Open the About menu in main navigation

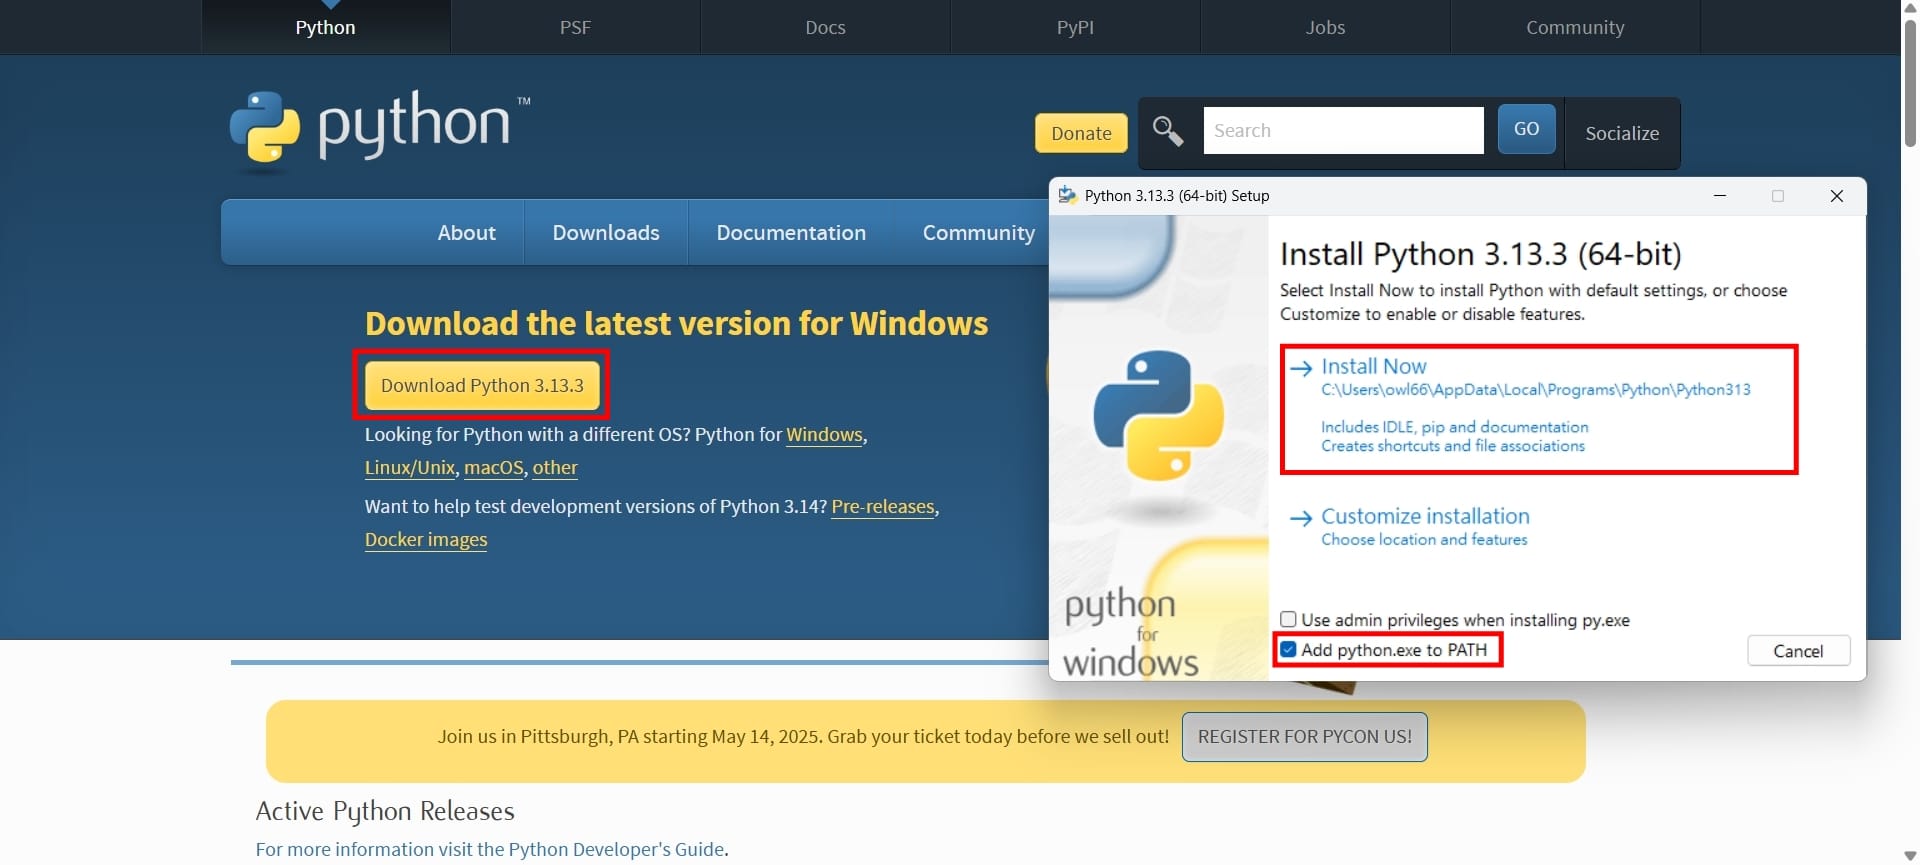coord(466,232)
